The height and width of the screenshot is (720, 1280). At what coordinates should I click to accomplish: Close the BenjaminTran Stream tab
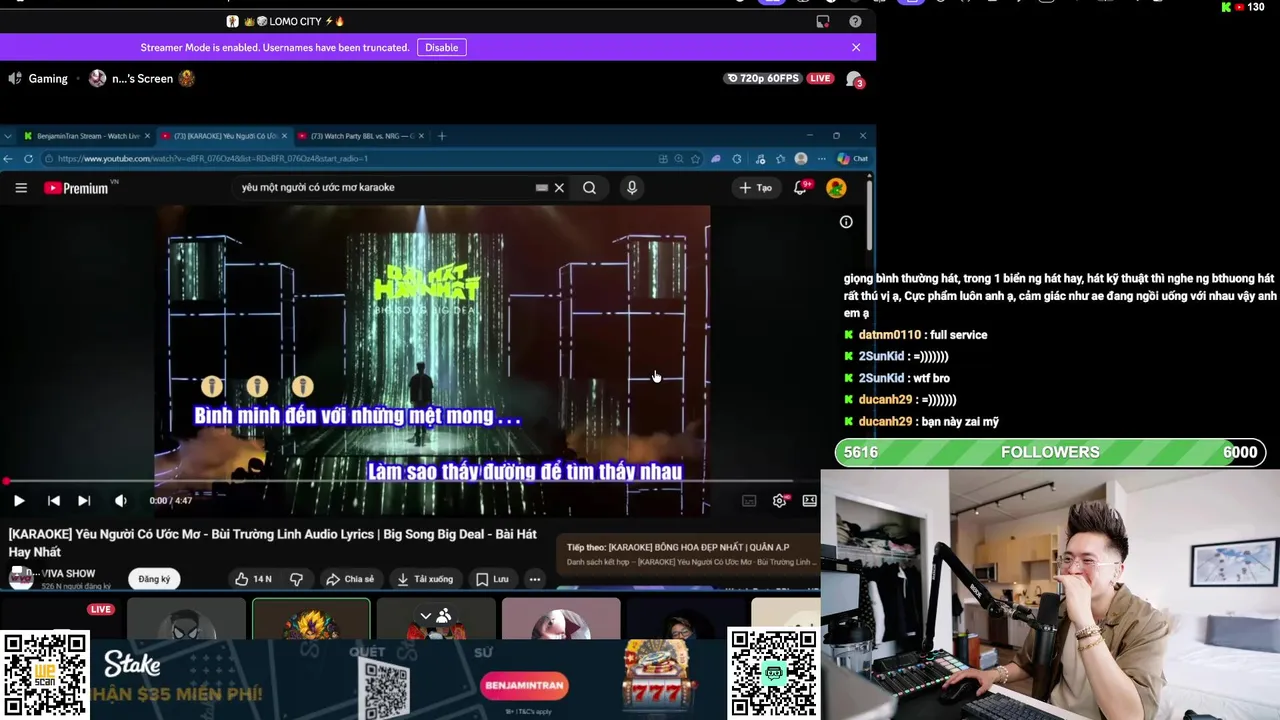tap(147, 136)
